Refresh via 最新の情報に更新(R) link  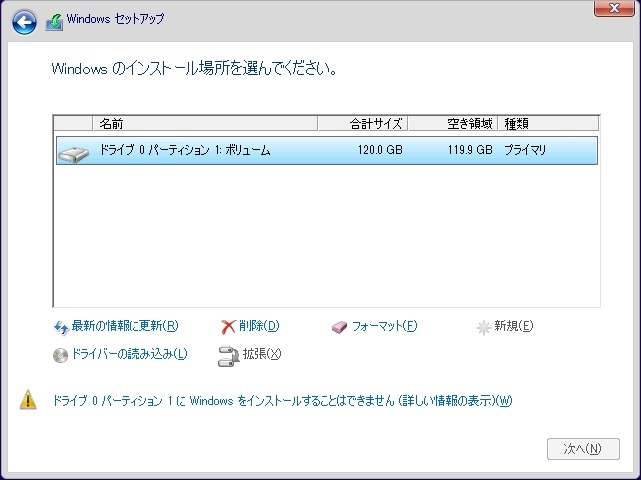pyautogui.click(x=125, y=326)
